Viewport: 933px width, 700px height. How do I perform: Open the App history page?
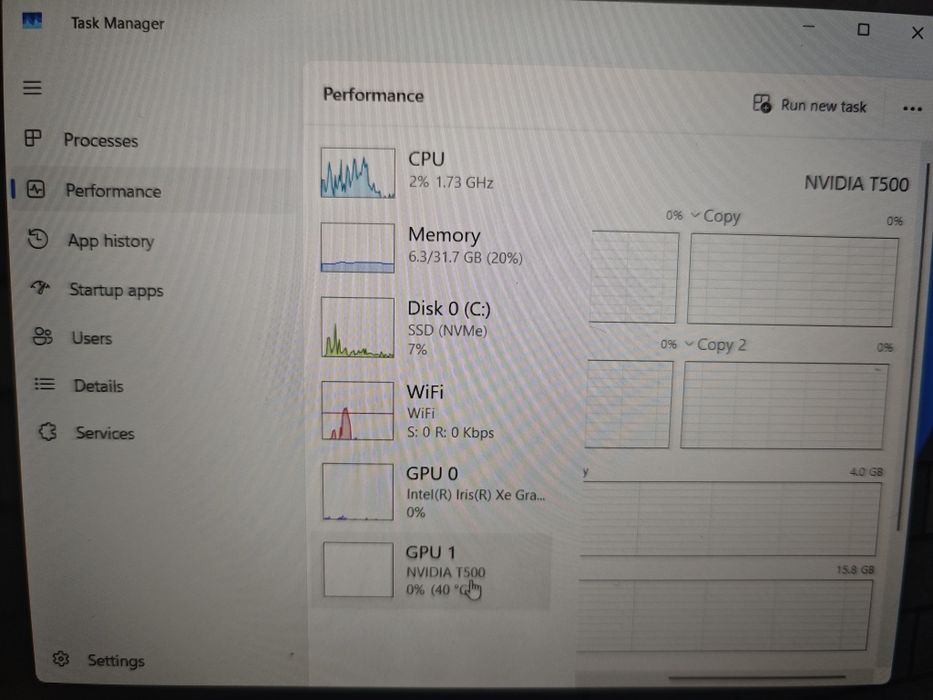[x=111, y=241]
